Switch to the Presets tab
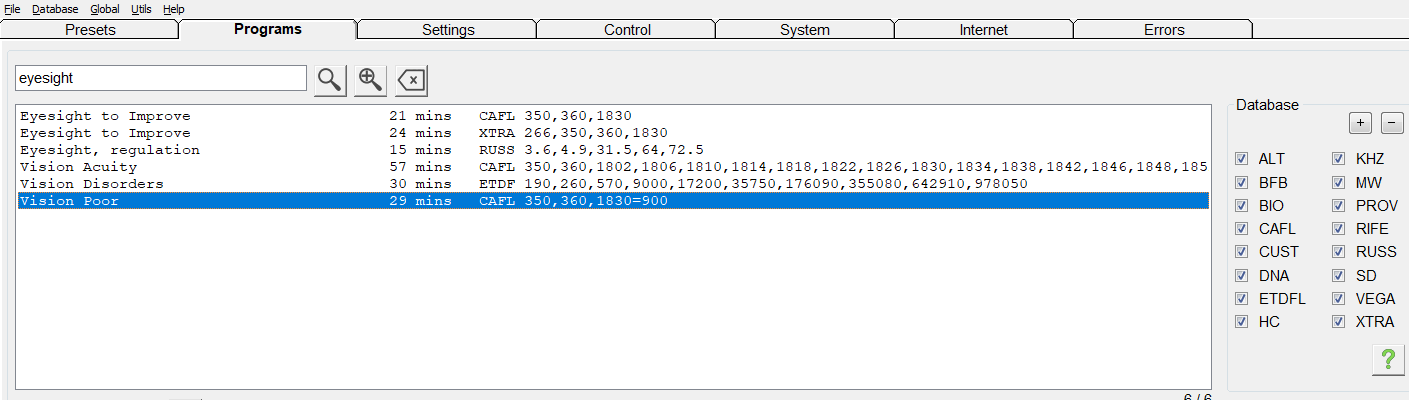Image resolution: width=1409 pixels, height=400 pixels. (x=90, y=30)
